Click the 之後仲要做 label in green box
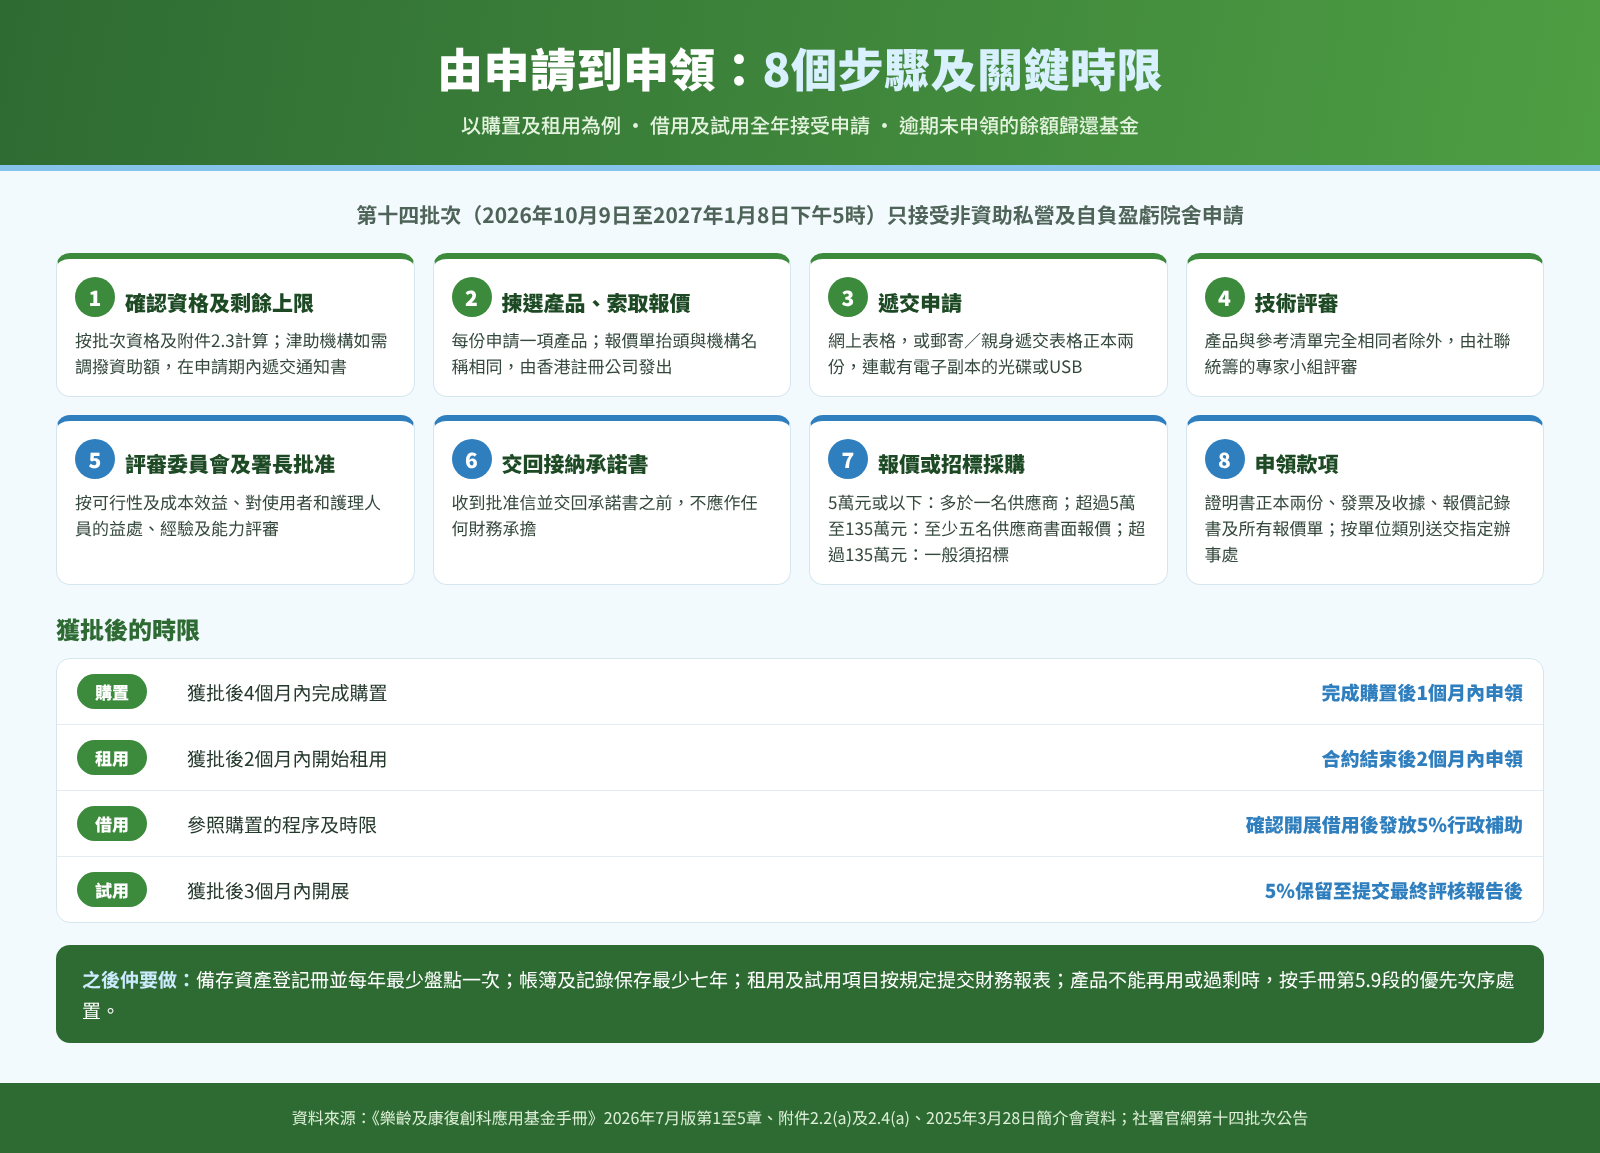 (138, 980)
